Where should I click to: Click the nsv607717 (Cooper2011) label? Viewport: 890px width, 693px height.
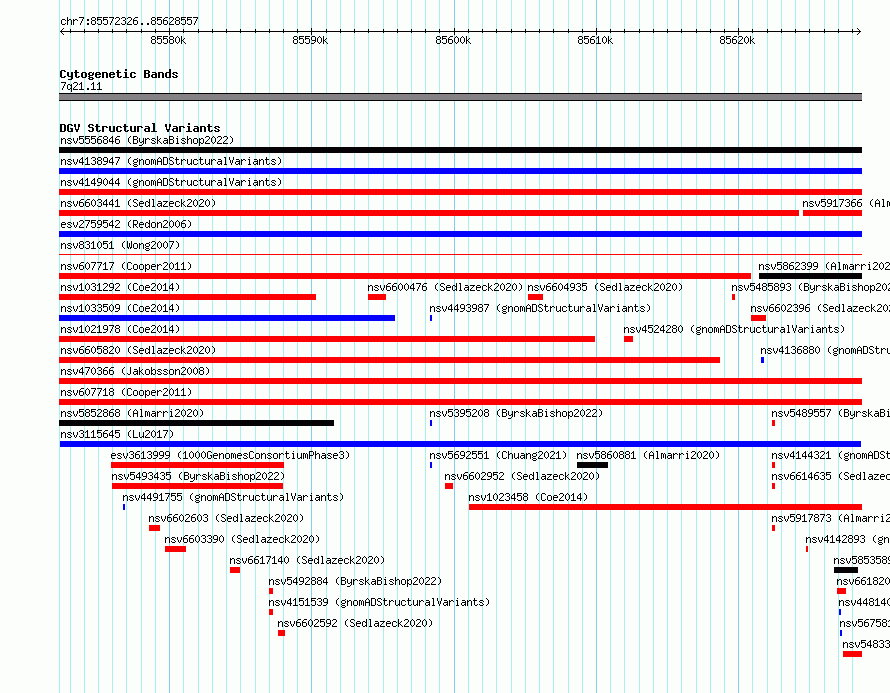(126, 266)
